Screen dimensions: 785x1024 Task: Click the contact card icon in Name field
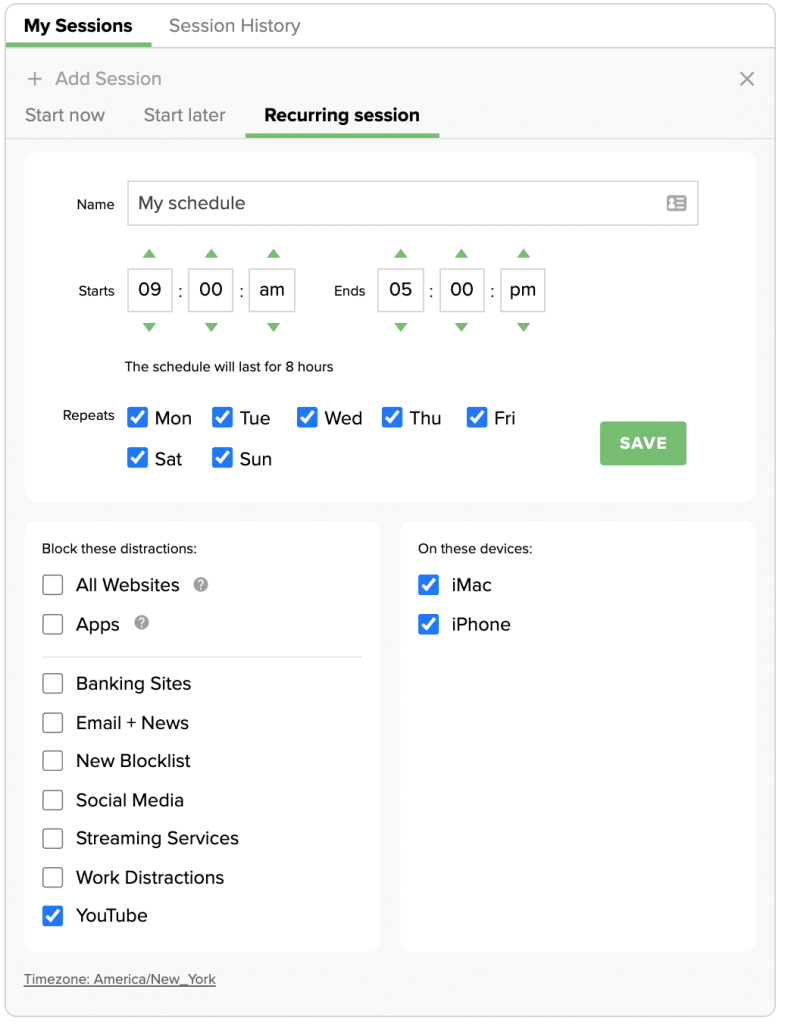coord(678,203)
